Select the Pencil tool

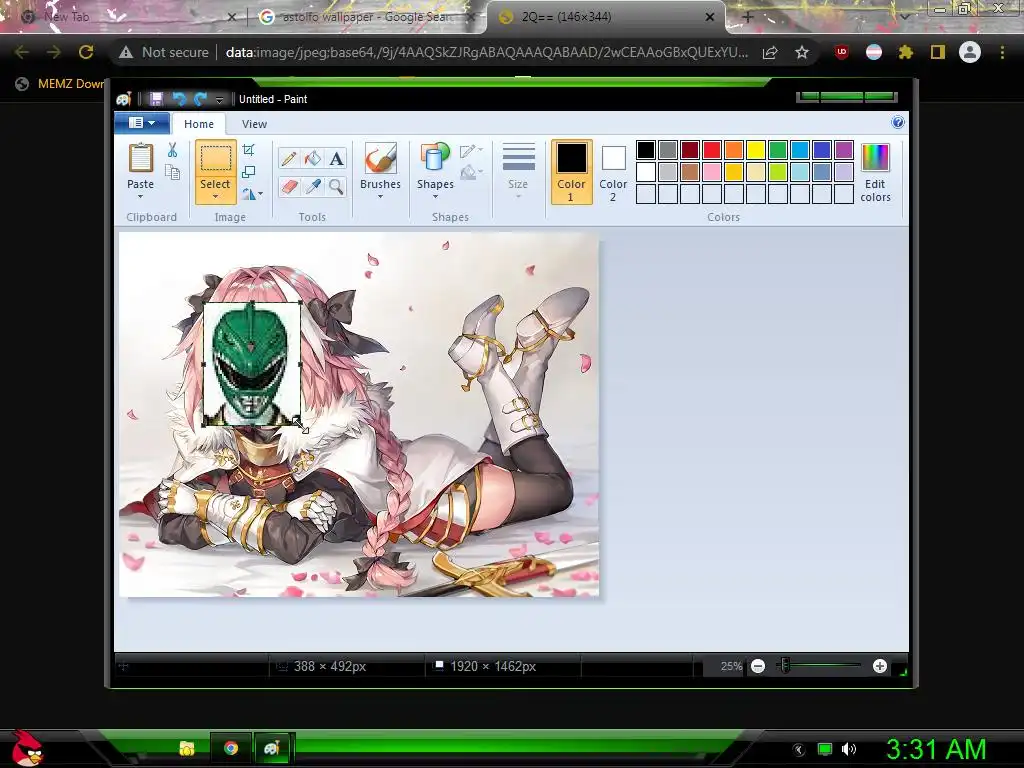(x=289, y=159)
